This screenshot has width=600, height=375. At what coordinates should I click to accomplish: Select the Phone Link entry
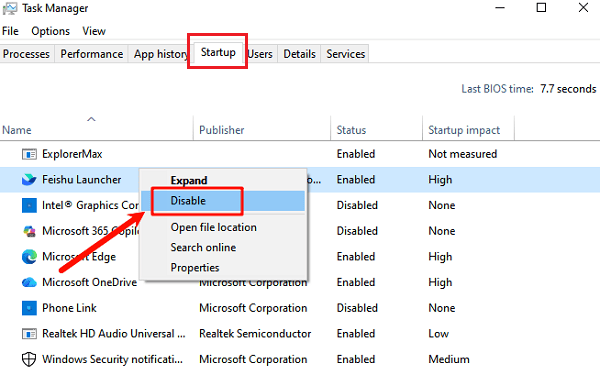[69, 308]
